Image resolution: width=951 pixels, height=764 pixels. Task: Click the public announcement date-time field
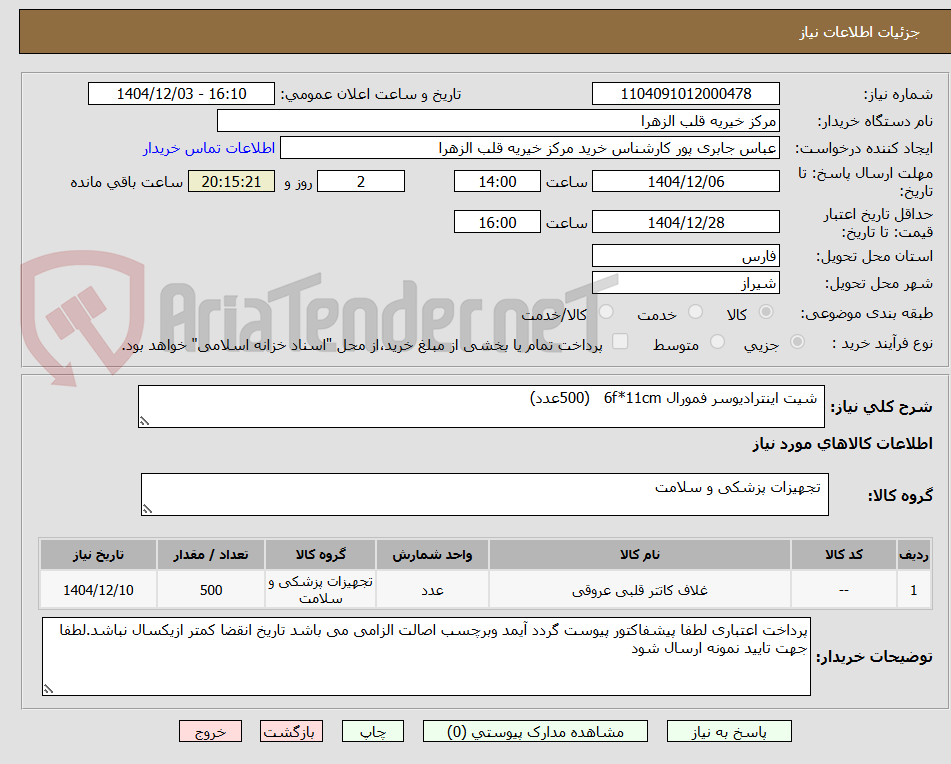(181, 94)
